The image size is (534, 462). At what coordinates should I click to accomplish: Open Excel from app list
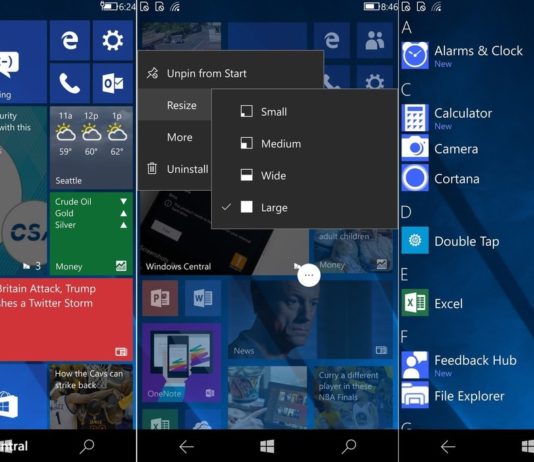coord(467,303)
